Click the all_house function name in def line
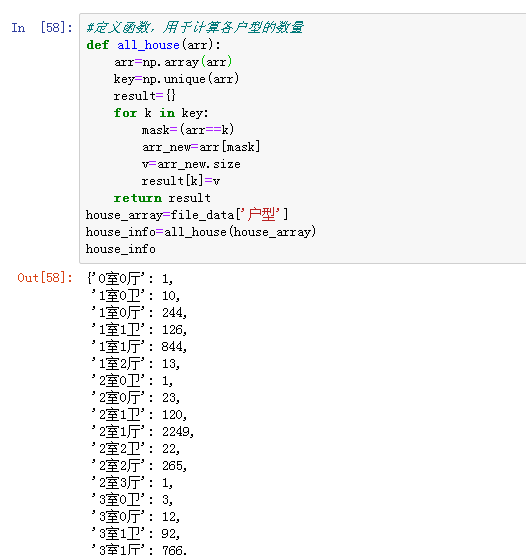The width and height of the screenshot is (526, 555). [x=148, y=45]
